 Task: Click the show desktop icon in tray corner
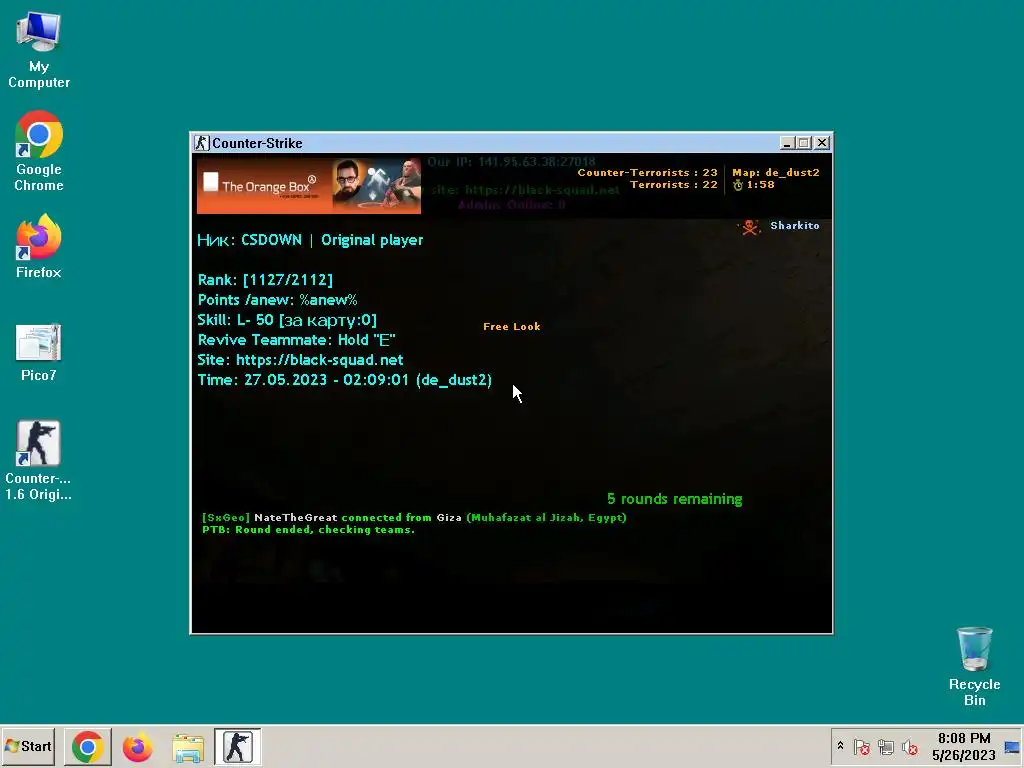pos(1012,747)
